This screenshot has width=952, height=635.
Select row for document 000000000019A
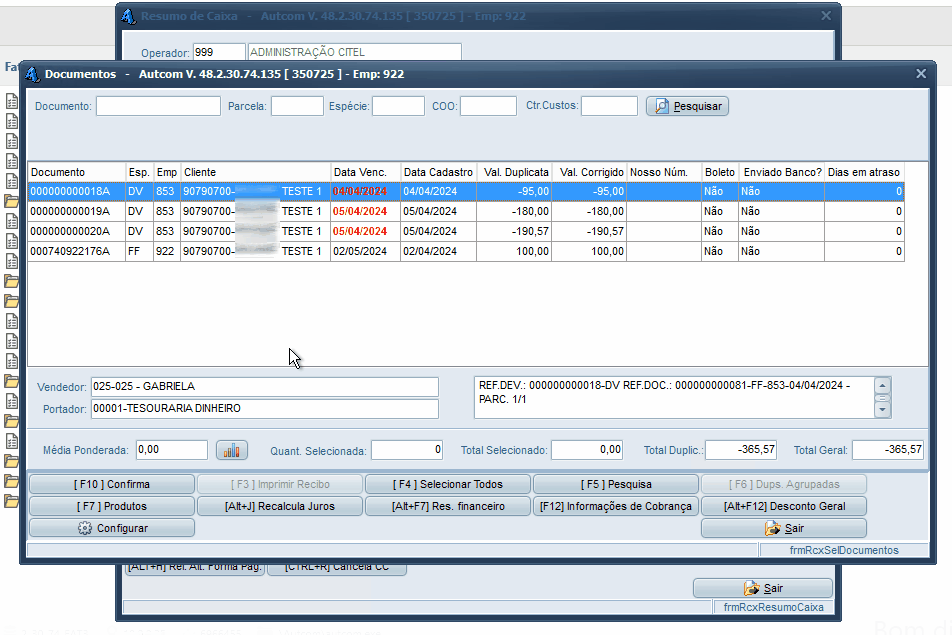tap(466, 211)
